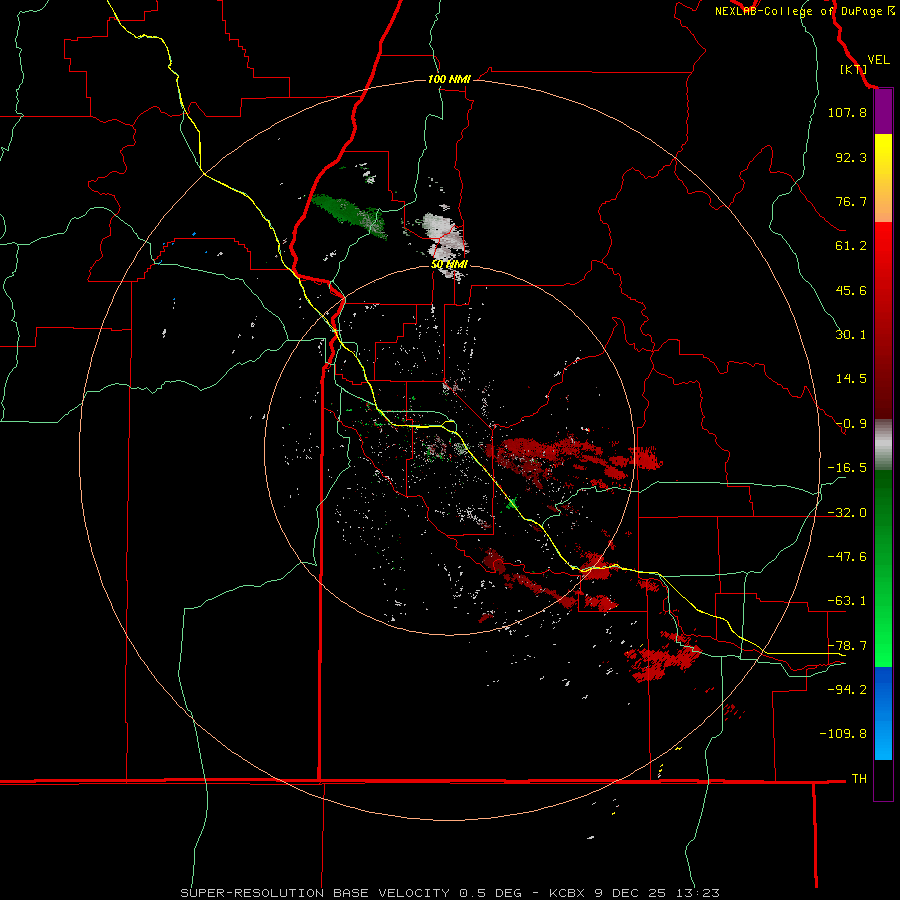Screen dimensions: 900x900
Task: Click the 45.6 velocity scale value
Action: 851,290
